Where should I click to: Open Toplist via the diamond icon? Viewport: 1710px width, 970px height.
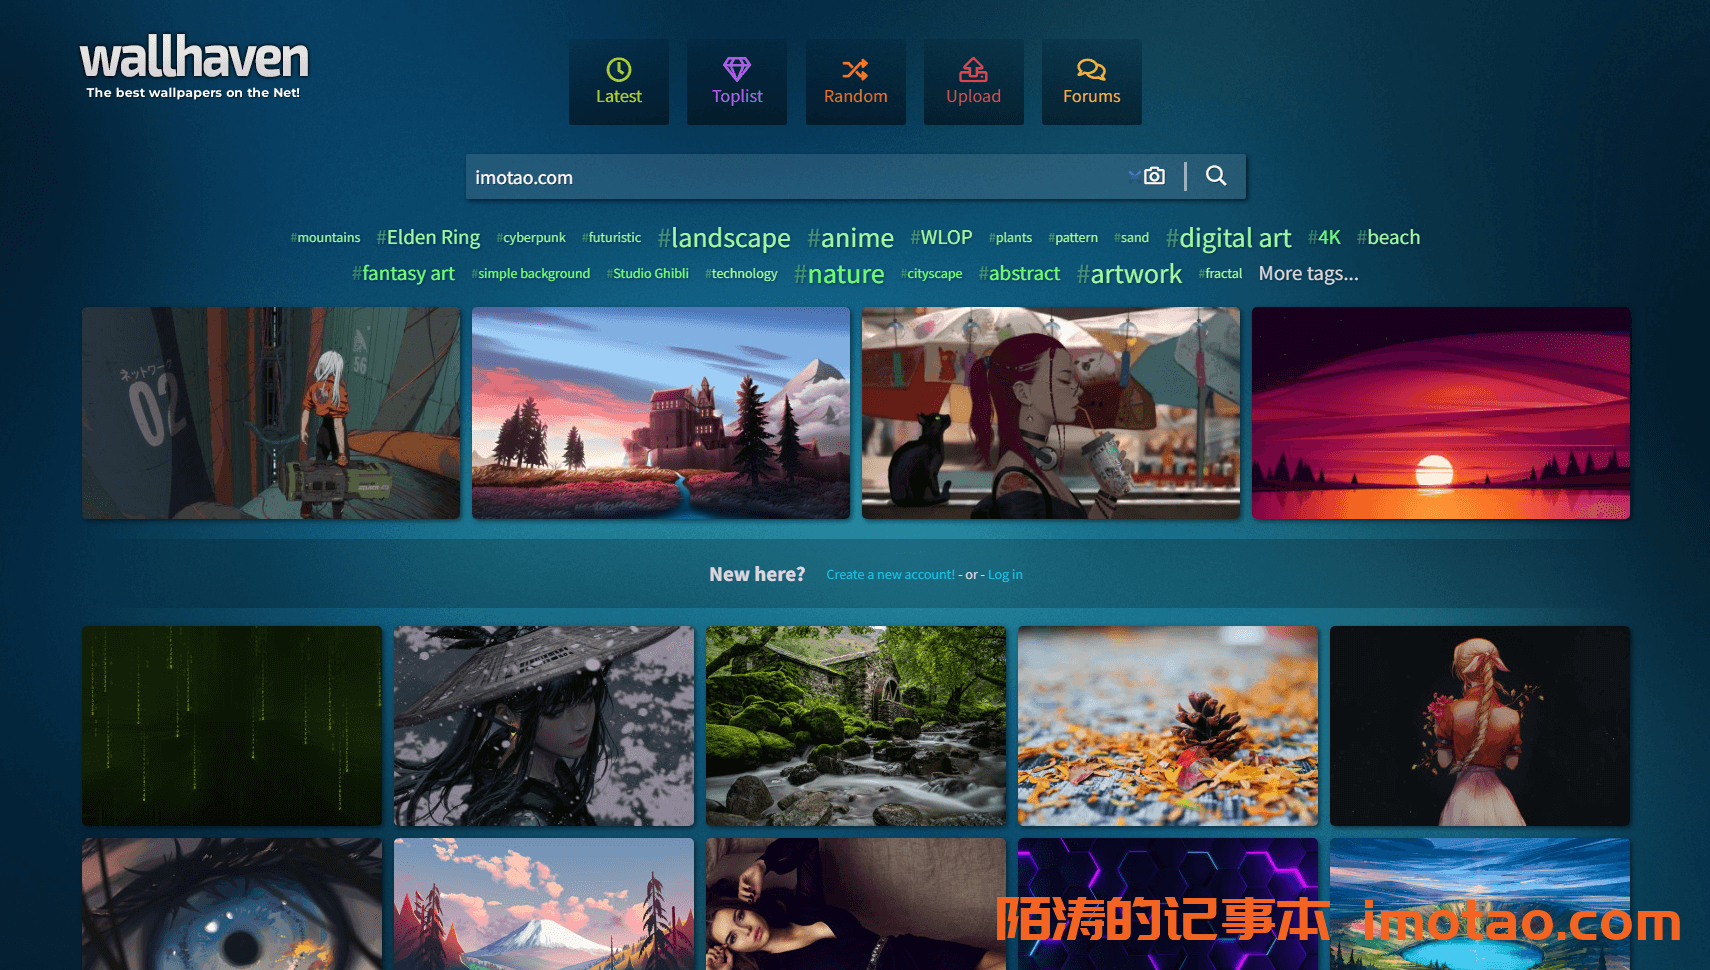coord(737,69)
